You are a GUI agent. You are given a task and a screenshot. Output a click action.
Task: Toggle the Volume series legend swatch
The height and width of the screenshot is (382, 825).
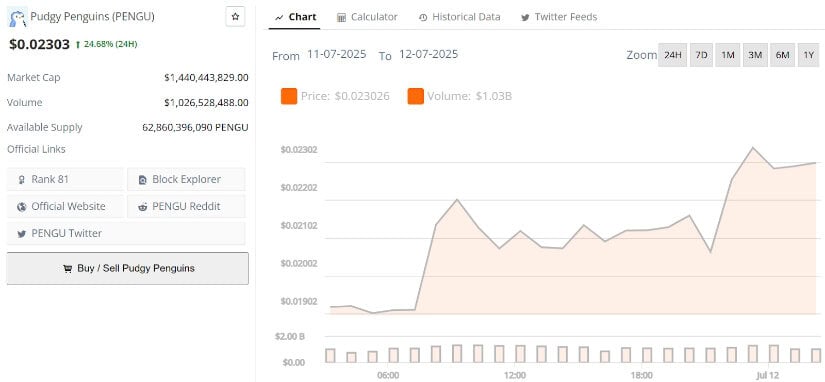(416, 96)
